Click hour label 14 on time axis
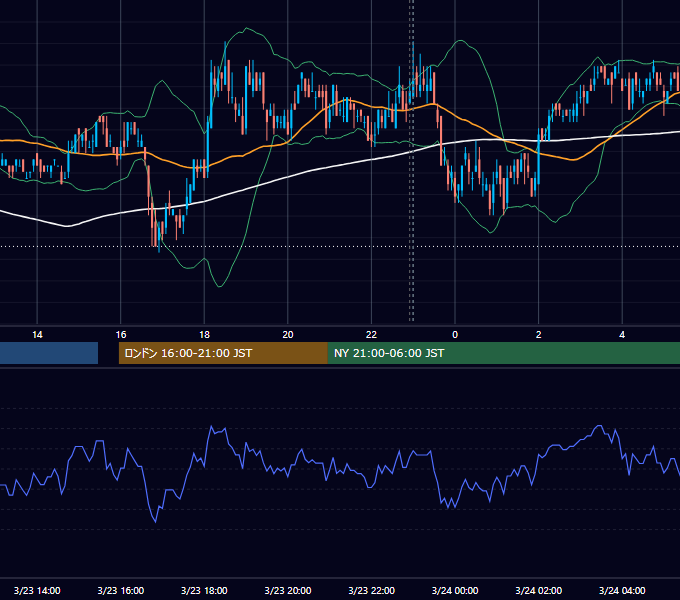Viewport: 680px width, 600px height. [37, 335]
